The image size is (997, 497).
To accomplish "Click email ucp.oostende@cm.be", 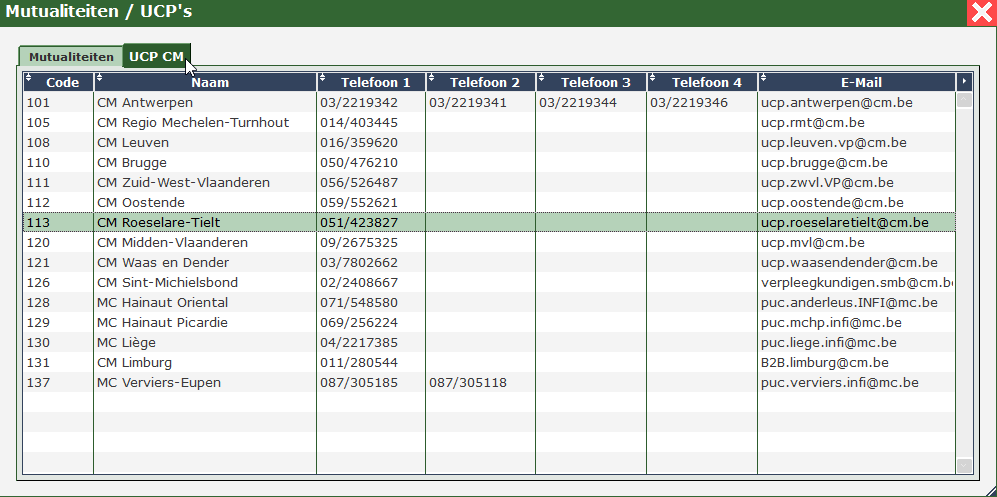I will [x=832, y=202].
